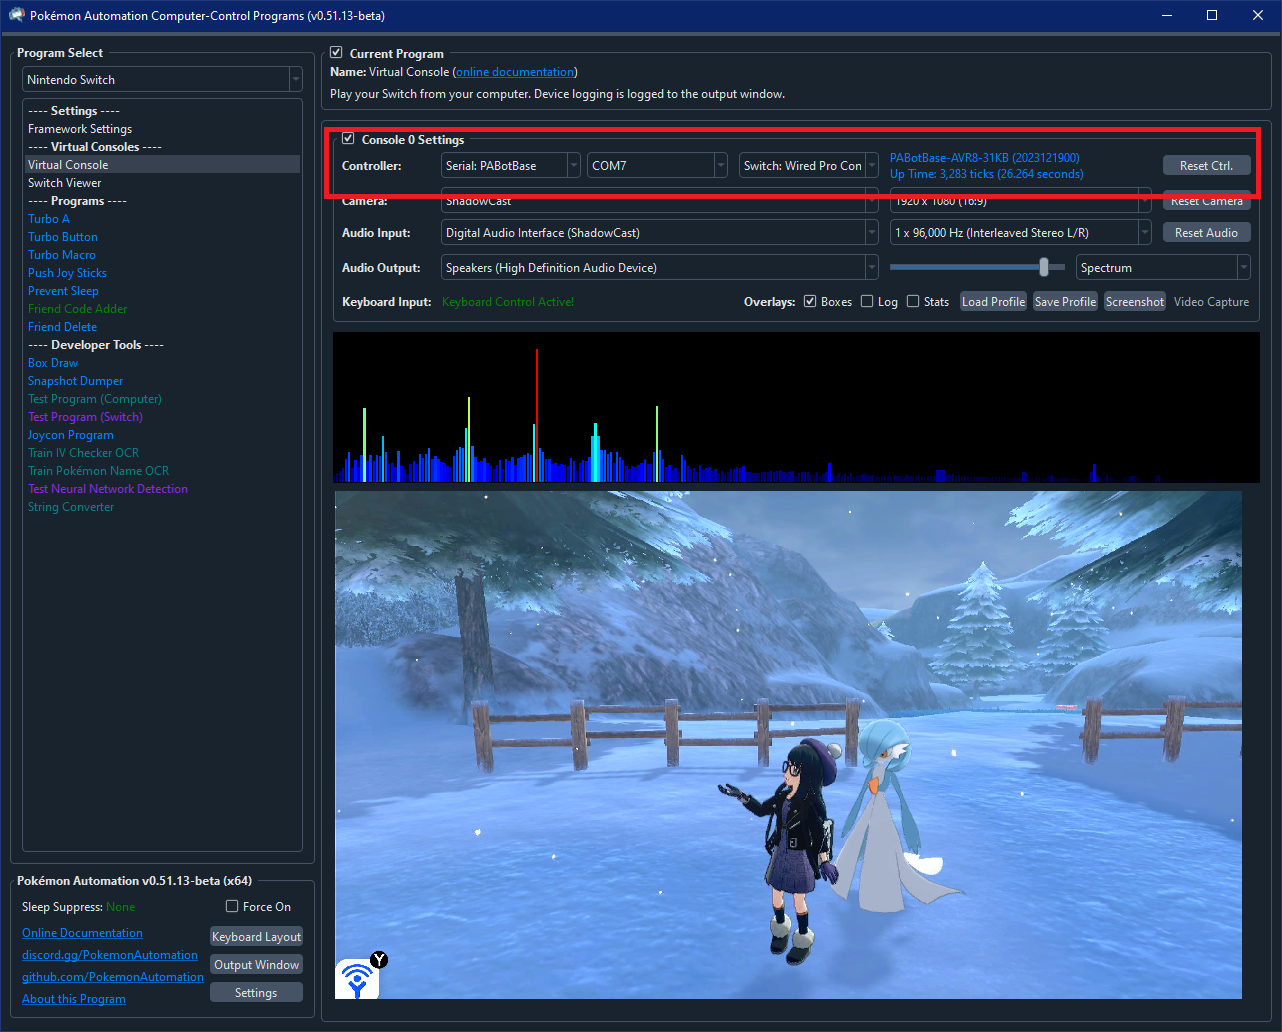Select Turbo A in program list
The width and height of the screenshot is (1282, 1032).
tap(49, 219)
